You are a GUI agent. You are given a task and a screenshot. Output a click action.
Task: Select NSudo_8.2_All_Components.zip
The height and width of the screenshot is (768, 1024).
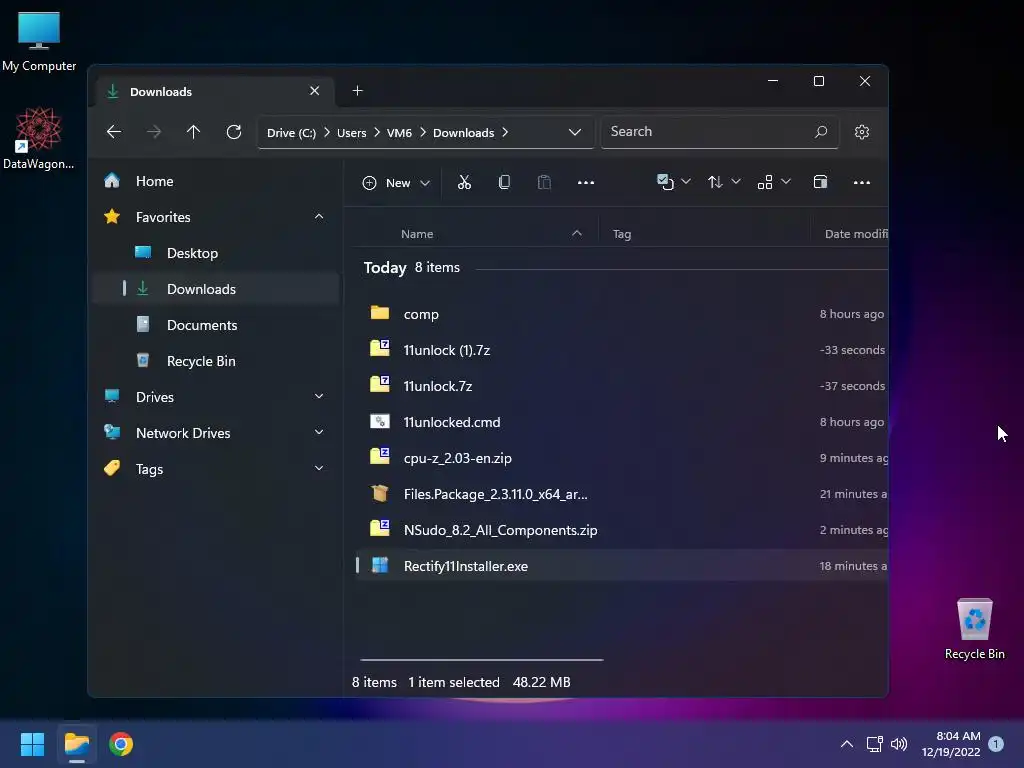pyautogui.click(x=620, y=530)
